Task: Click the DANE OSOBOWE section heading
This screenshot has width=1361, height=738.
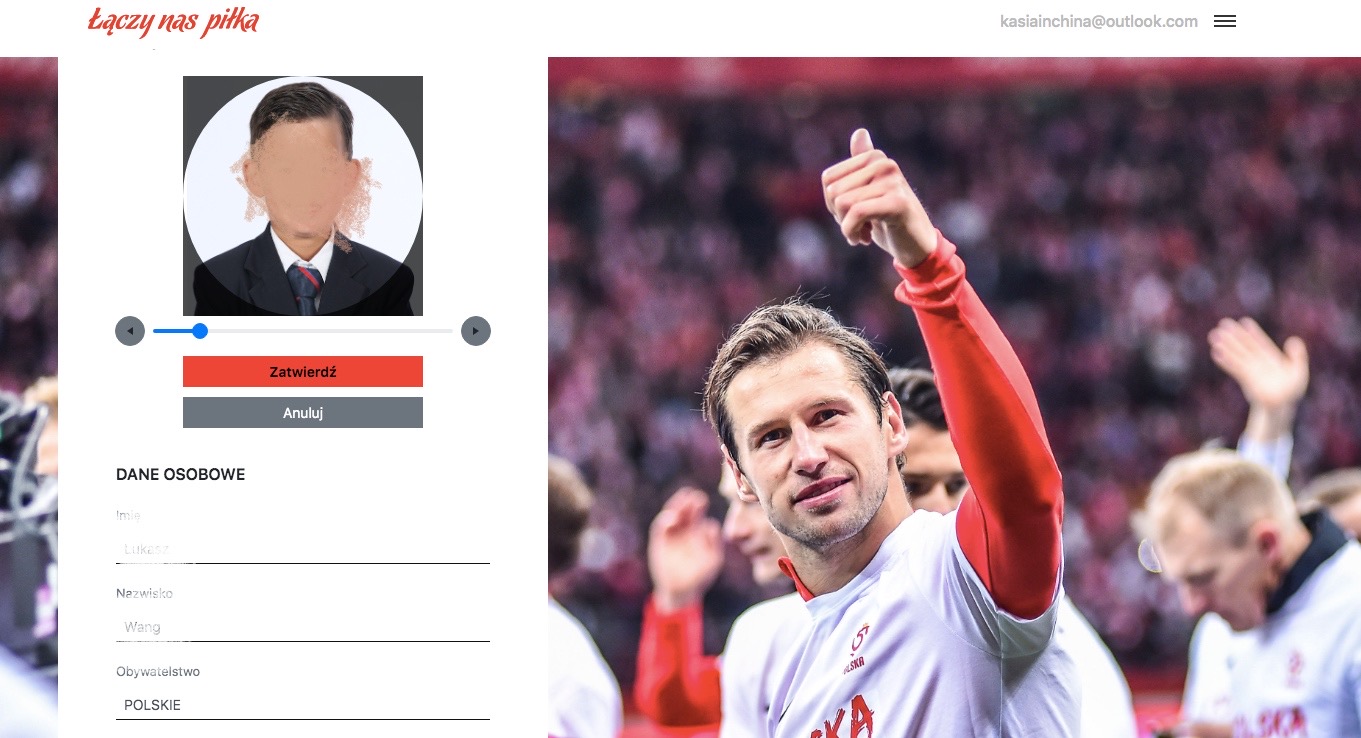Action: coord(181,474)
